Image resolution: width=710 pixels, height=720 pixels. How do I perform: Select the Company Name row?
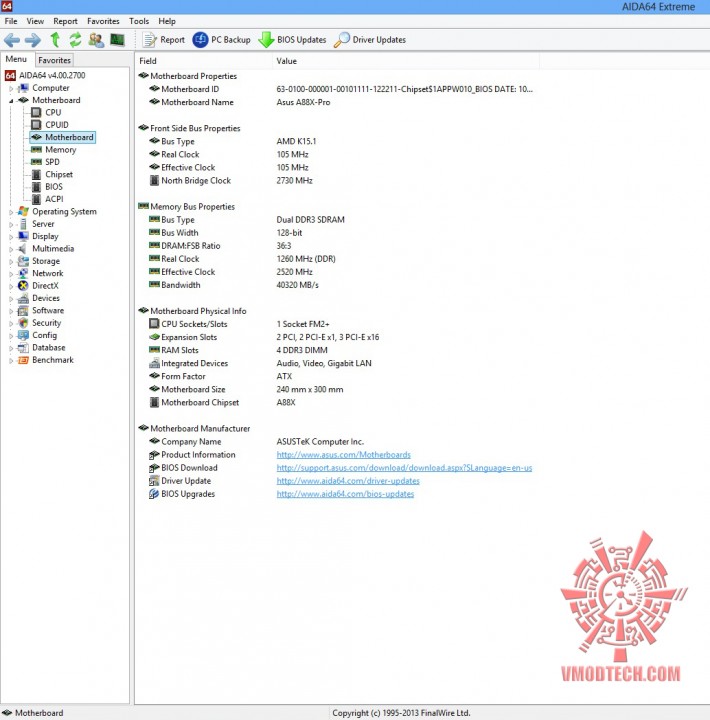pyautogui.click(x=338, y=442)
